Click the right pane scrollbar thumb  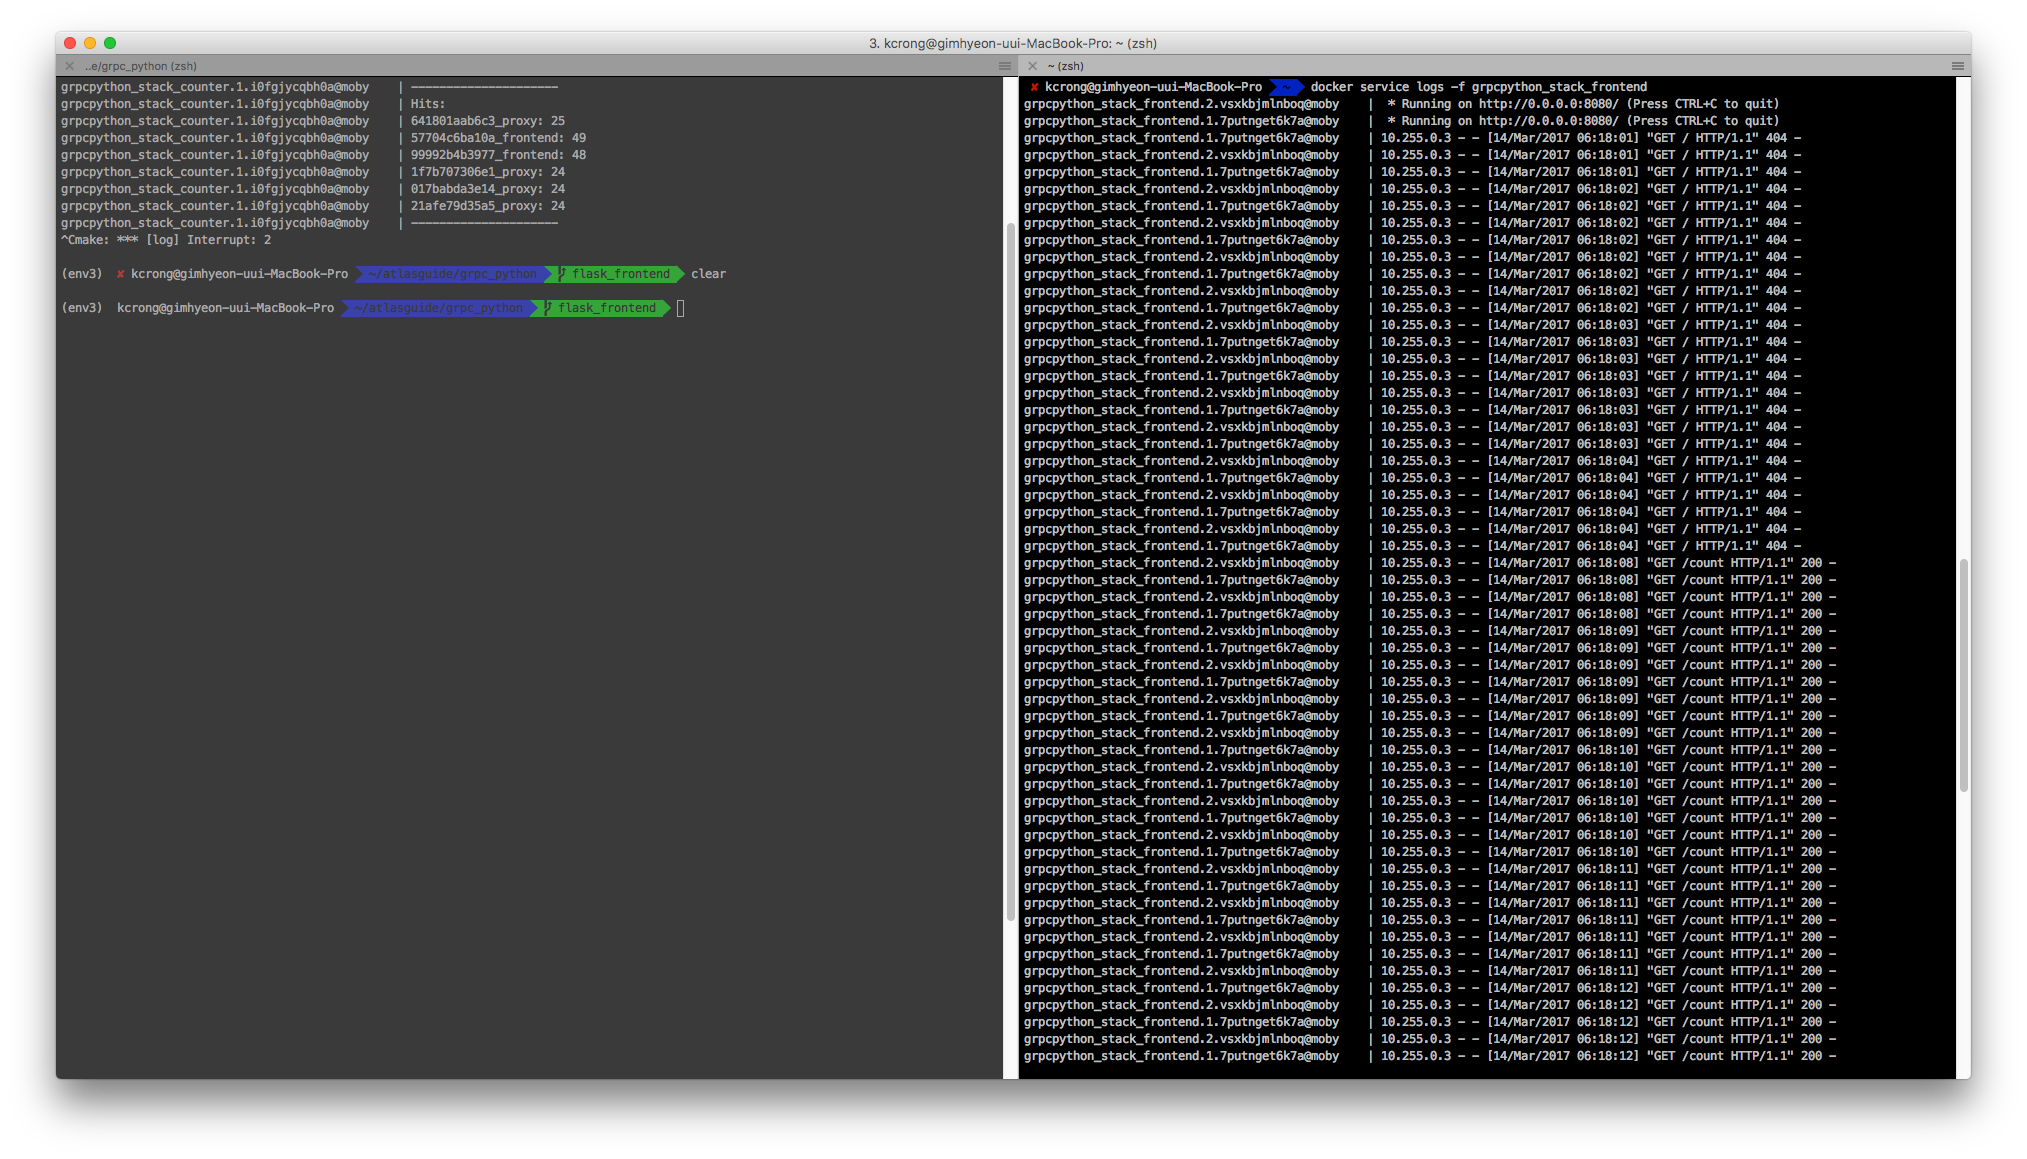(x=1963, y=675)
